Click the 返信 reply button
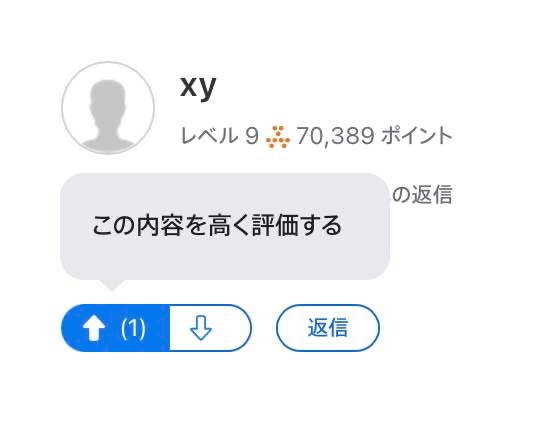This screenshot has height=430, width=556. pos(328,328)
